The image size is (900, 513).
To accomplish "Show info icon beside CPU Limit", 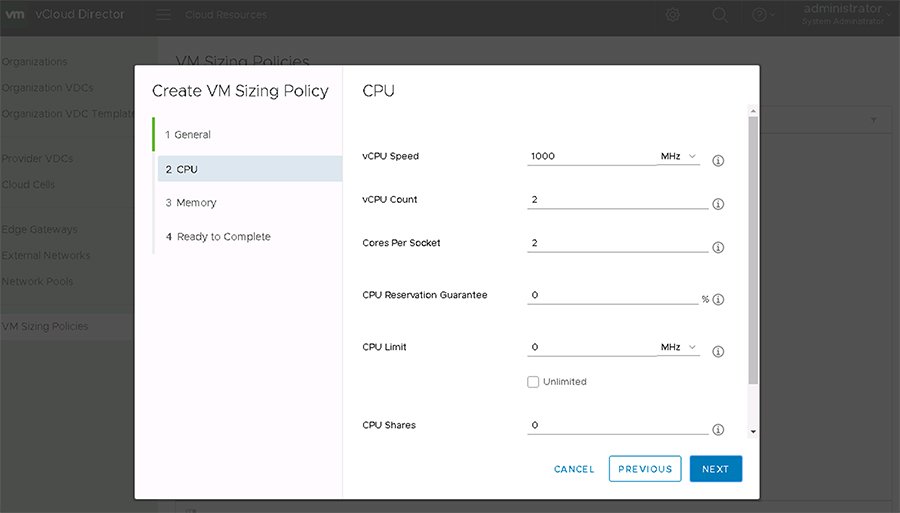I will (717, 351).
